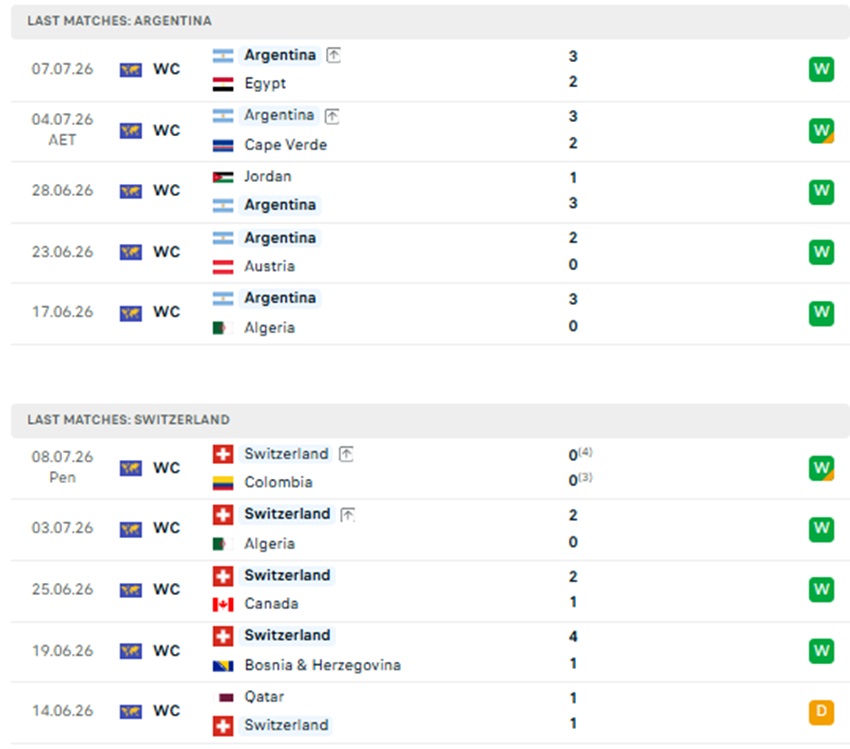Viewport: 850px width, 749px height.
Task: Click the World Cup icon on 23.06.26 row
Action: (131, 252)
